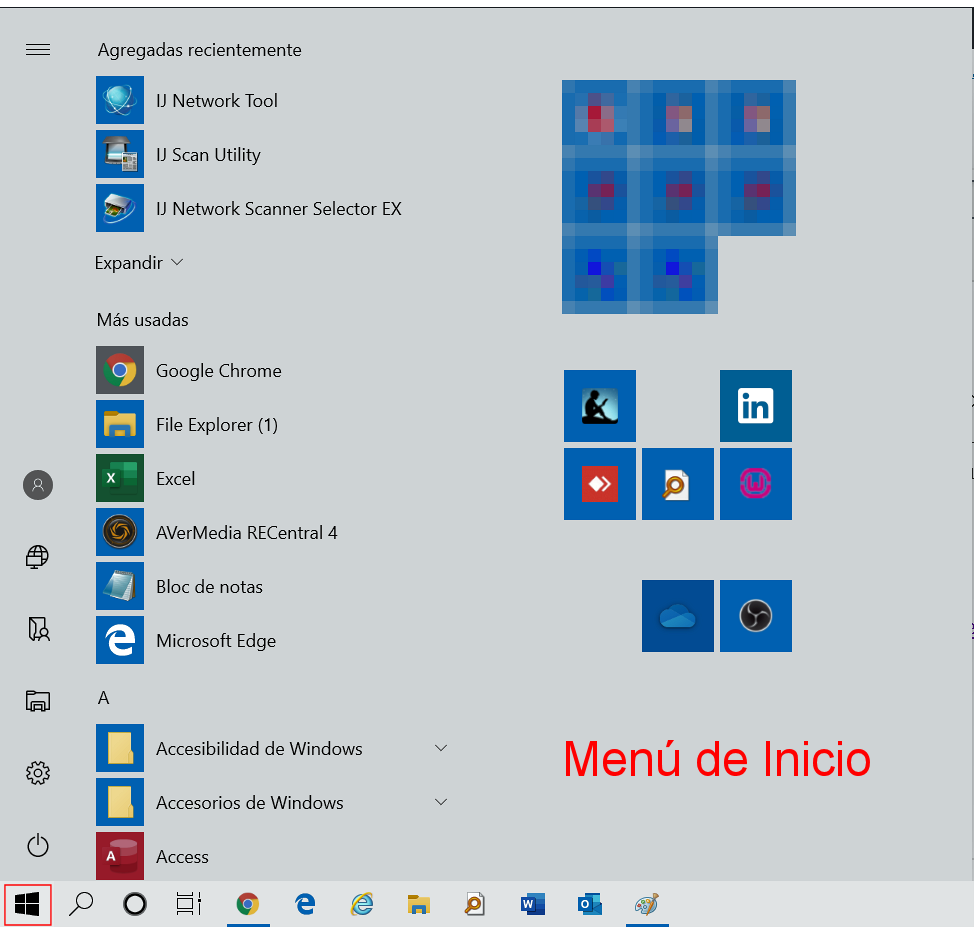Open File Explorer (1) from the app list

[120, 424]
